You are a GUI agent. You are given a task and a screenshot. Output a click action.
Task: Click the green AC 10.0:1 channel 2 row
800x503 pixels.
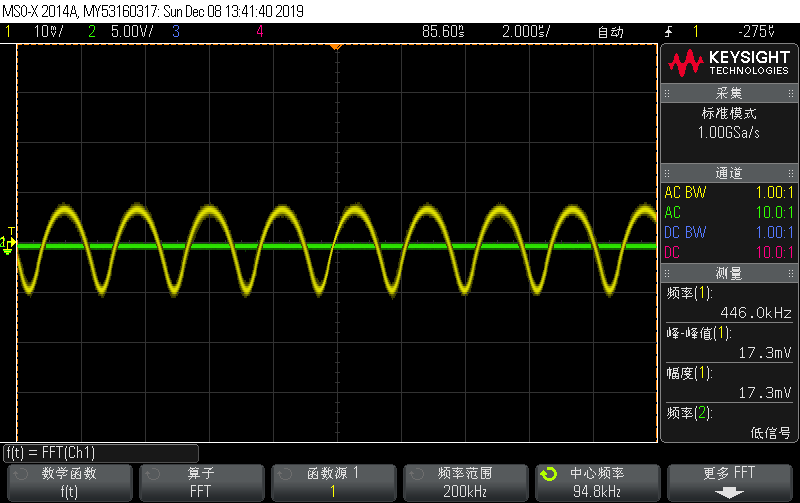[729, 213]
